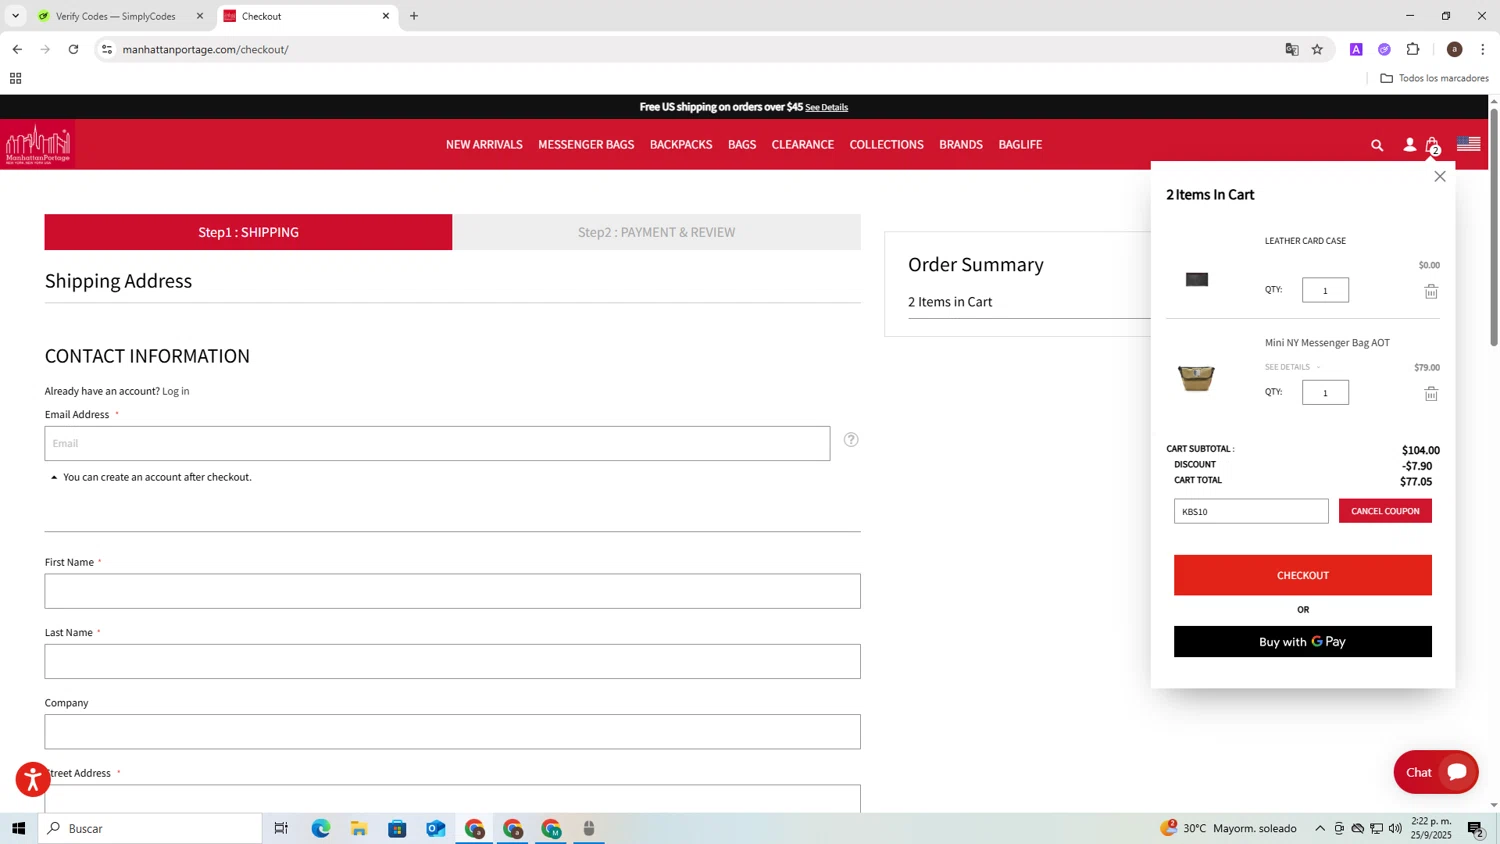
Task: Remove Mini NY Messenger Bag item
Action: tap(1431, 393)
